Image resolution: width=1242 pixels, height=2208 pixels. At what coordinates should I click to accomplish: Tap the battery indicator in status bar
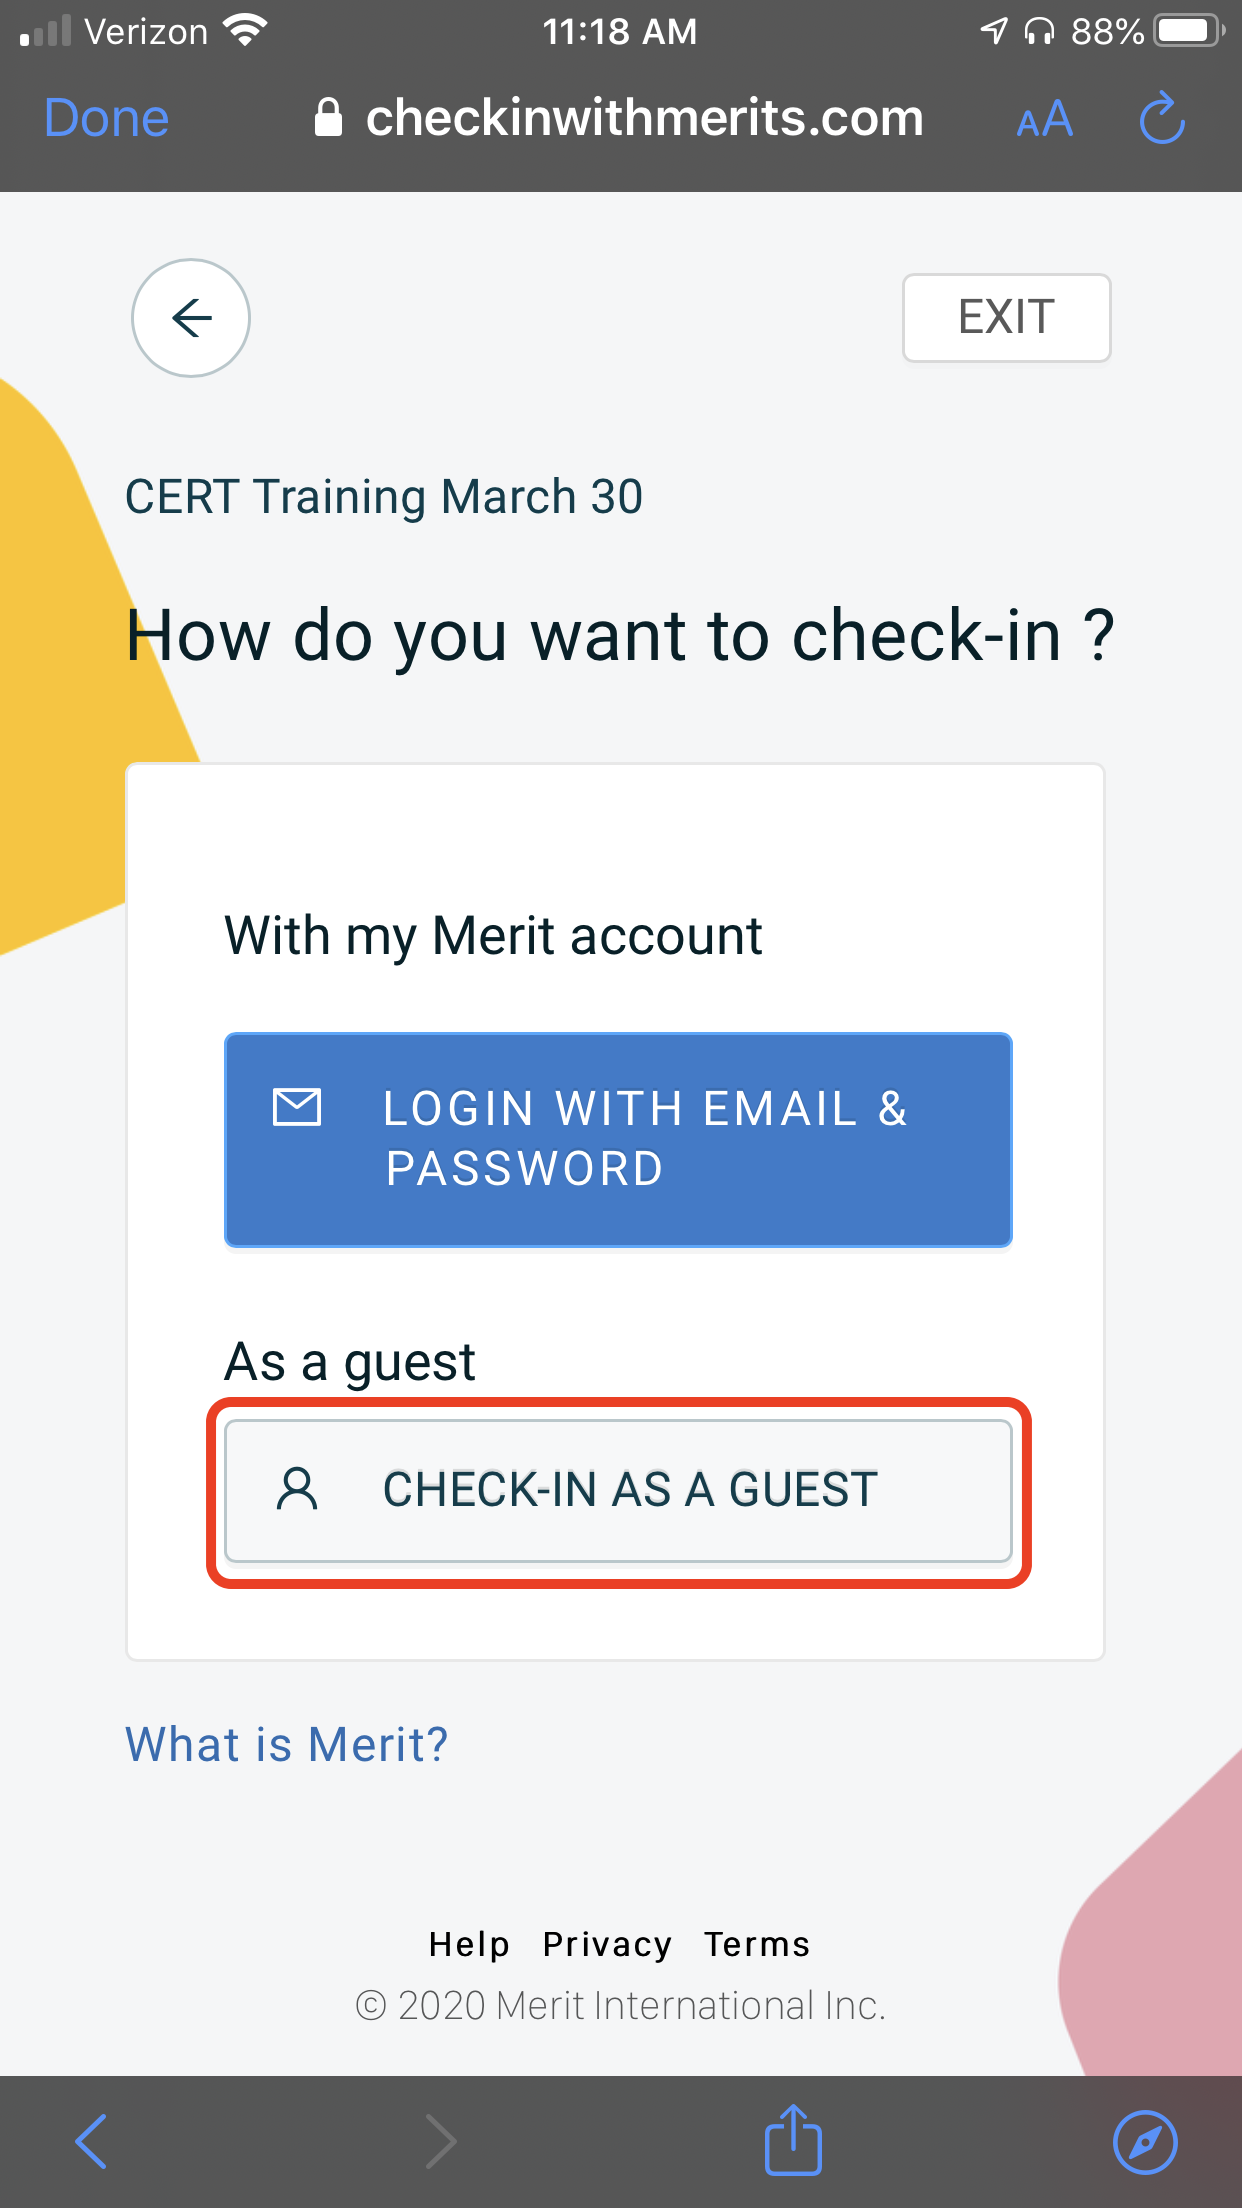click(1189, 32)
